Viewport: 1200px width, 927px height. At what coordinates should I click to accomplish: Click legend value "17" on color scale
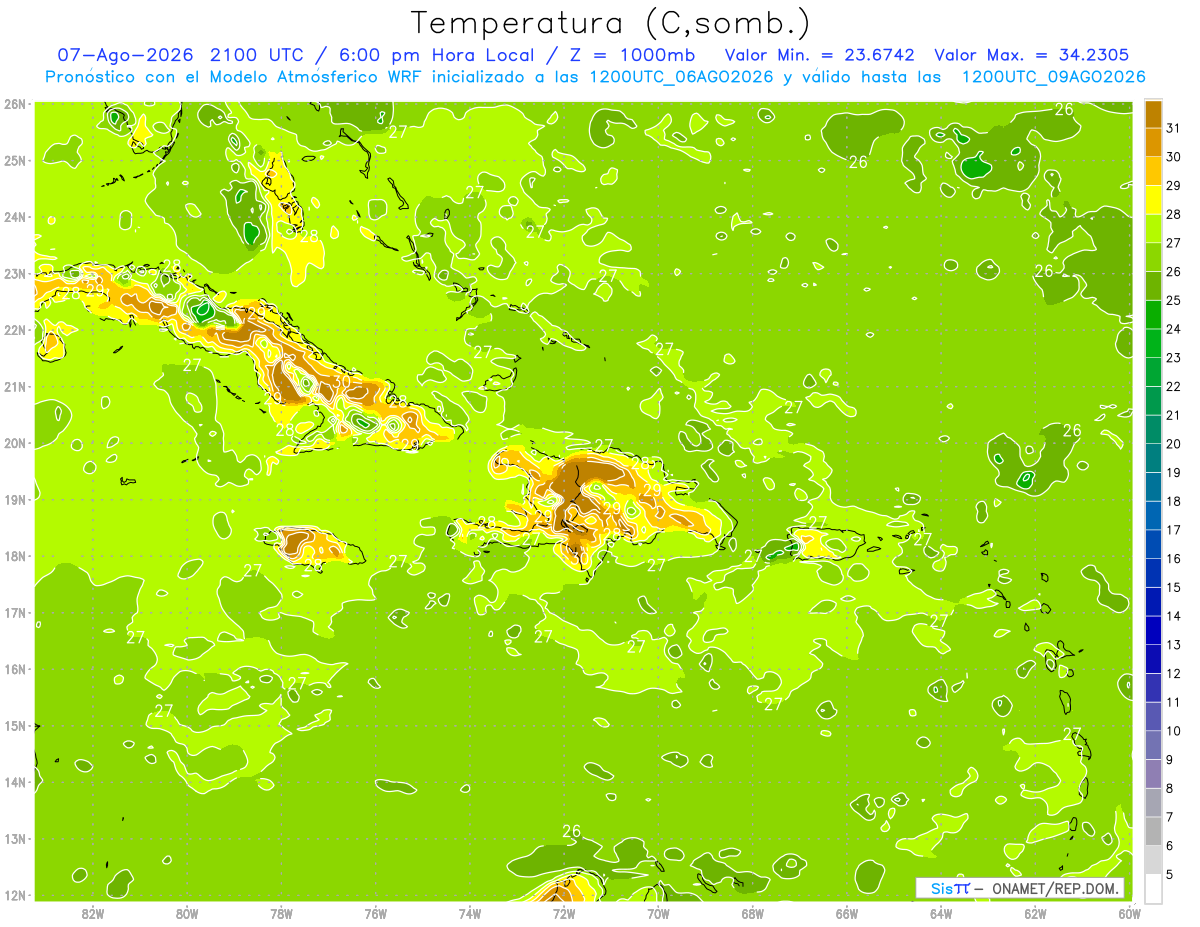coord(1174,530)
